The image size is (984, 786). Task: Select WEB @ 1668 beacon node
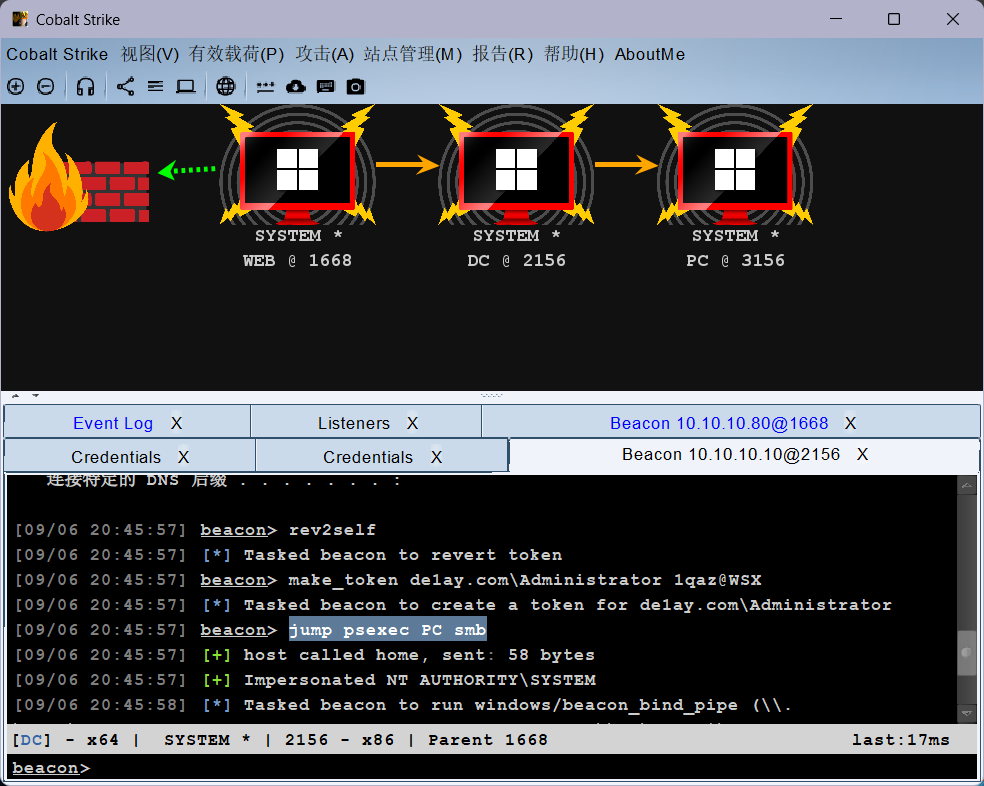(297, 186)
